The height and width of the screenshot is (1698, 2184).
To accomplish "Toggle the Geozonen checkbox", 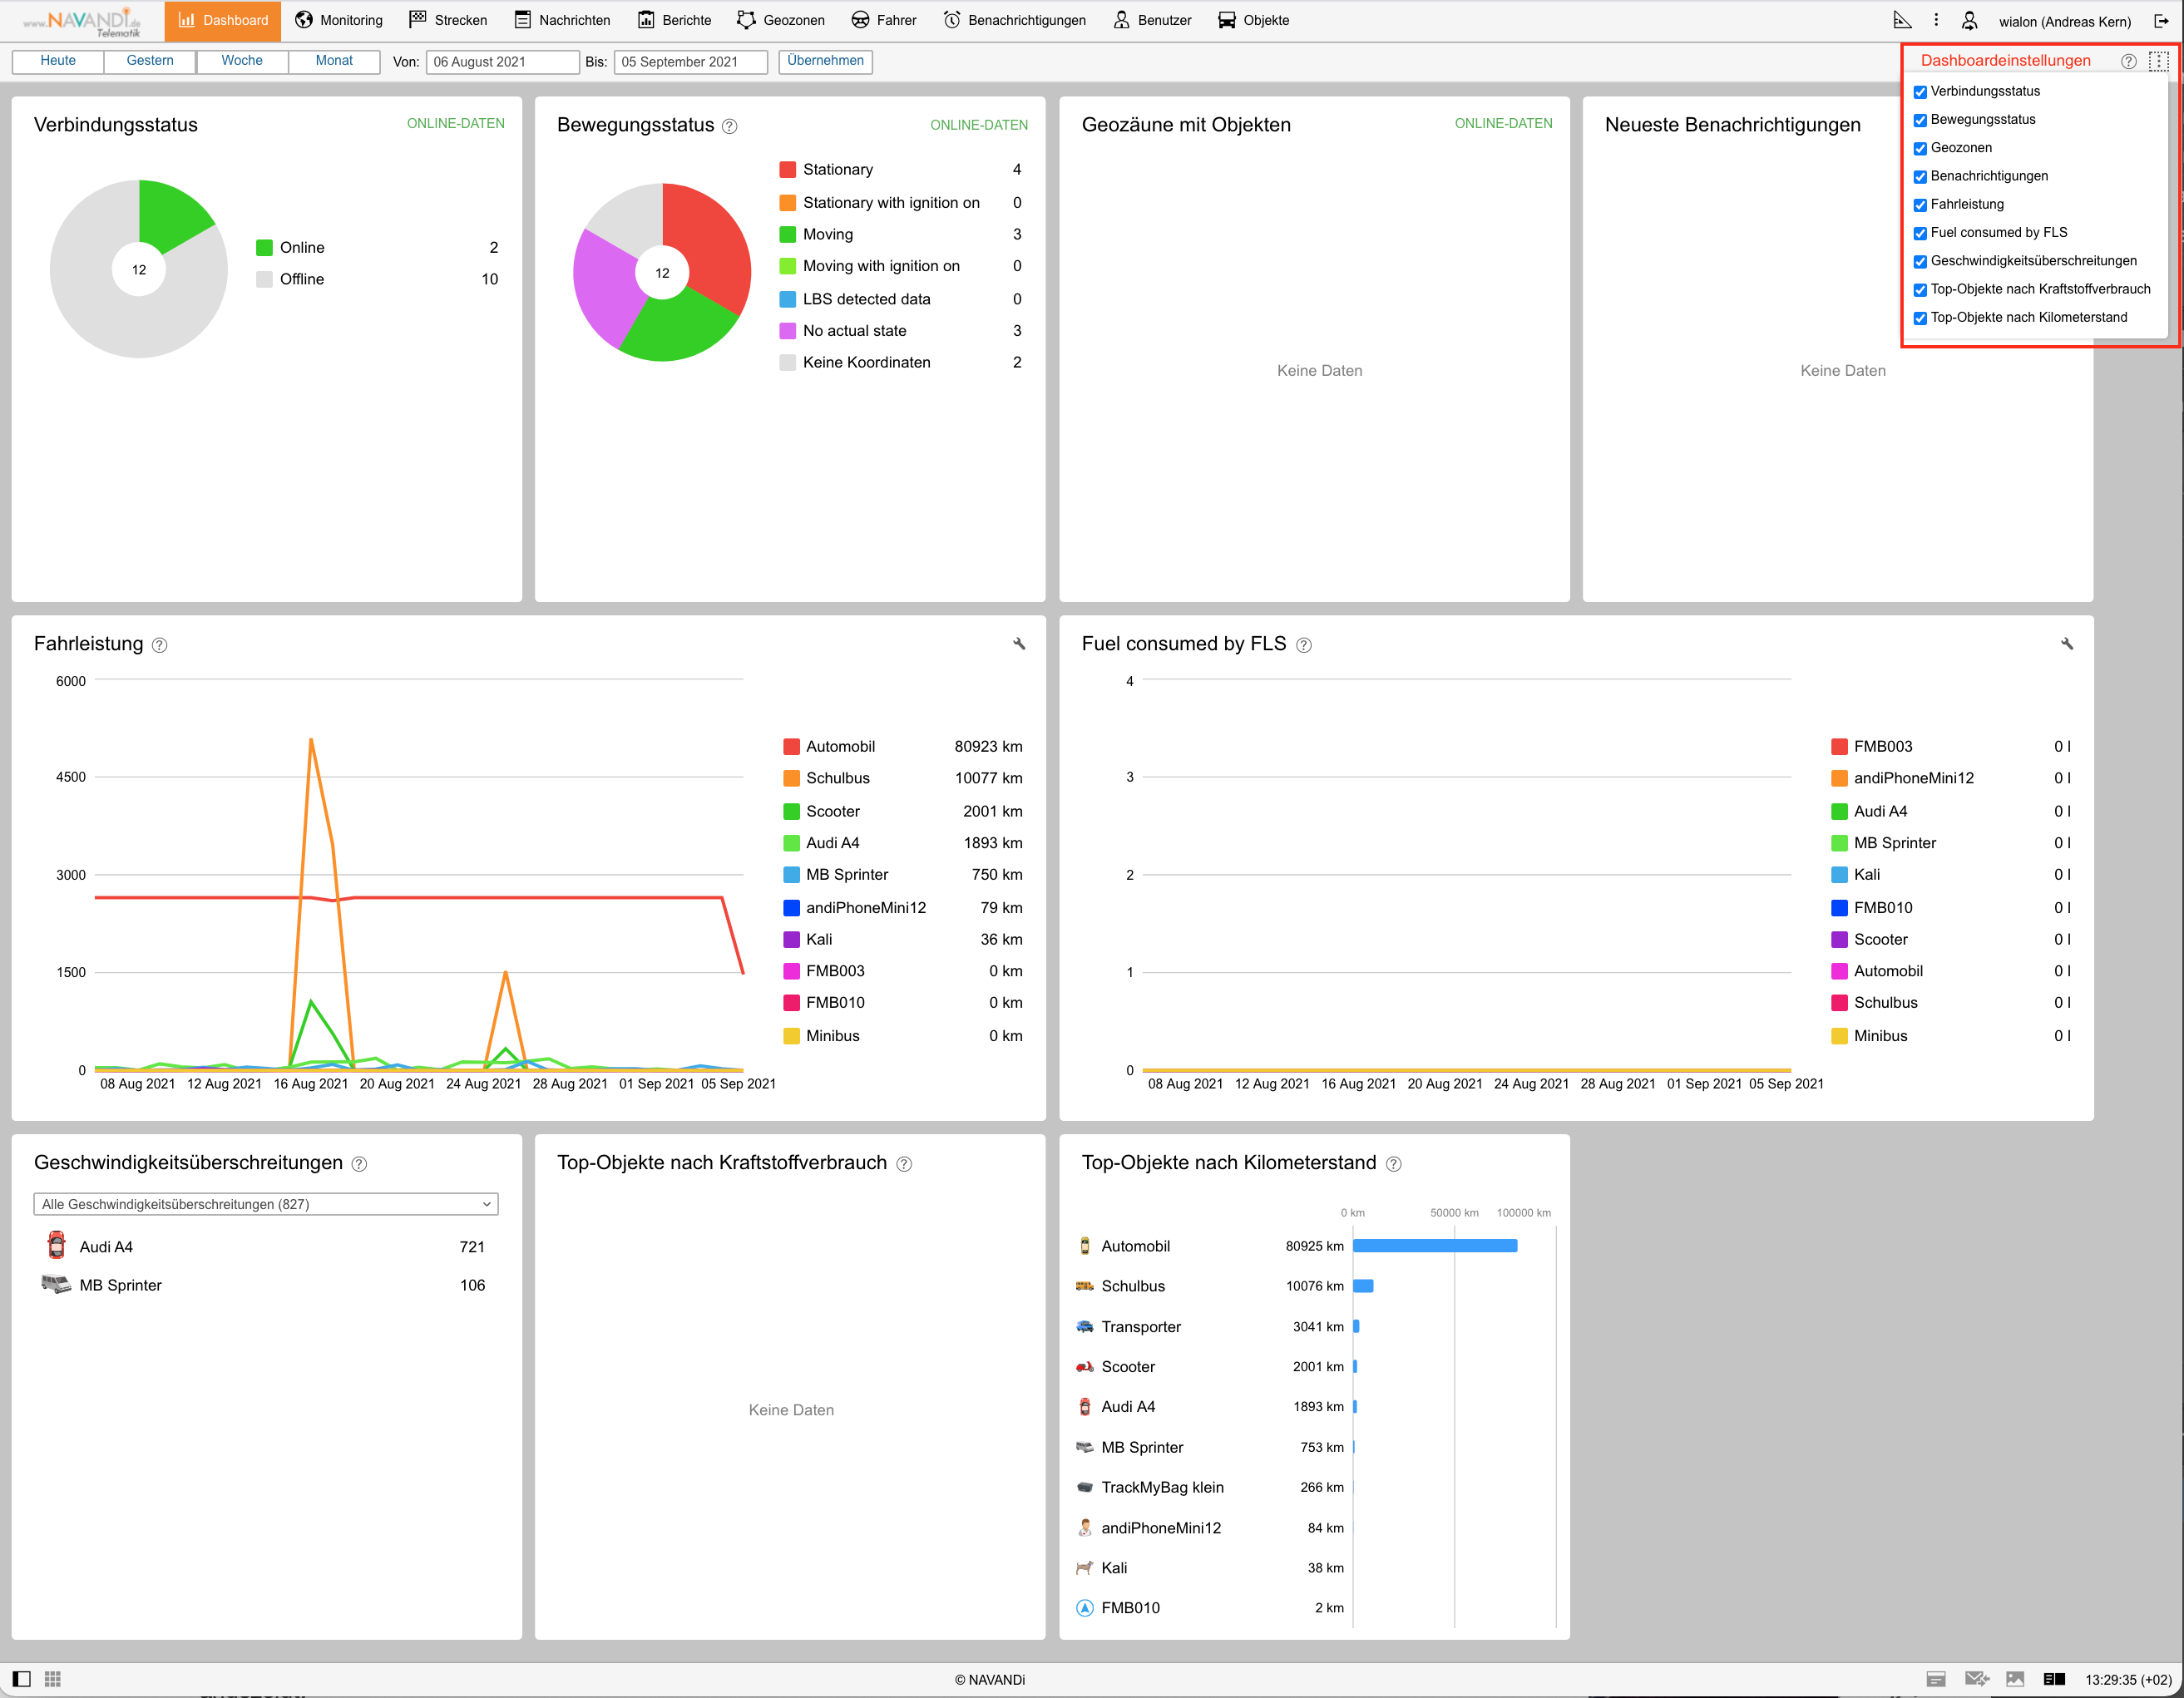I will 1919,149.
